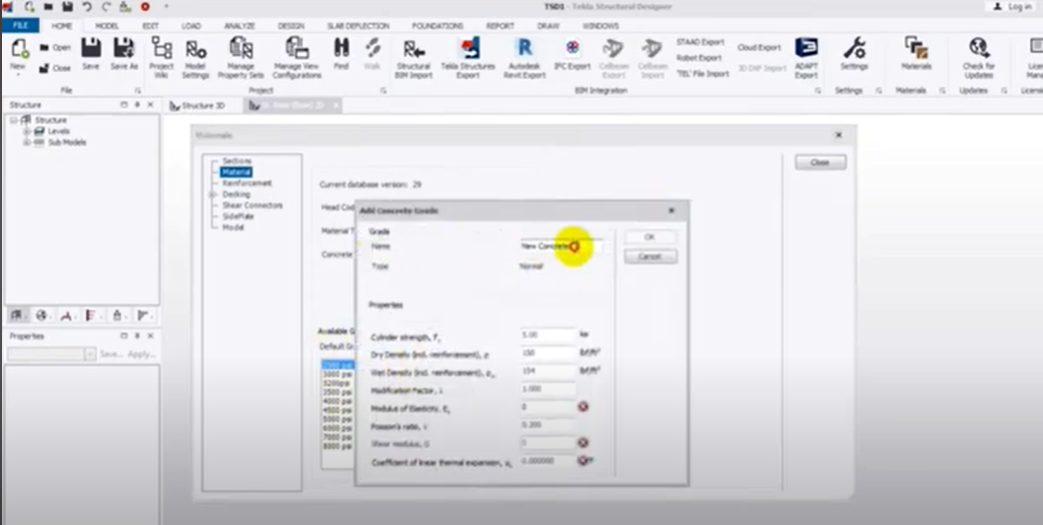Click IFC Export
The image size is (1043, 525).
[x=572, y=55]
